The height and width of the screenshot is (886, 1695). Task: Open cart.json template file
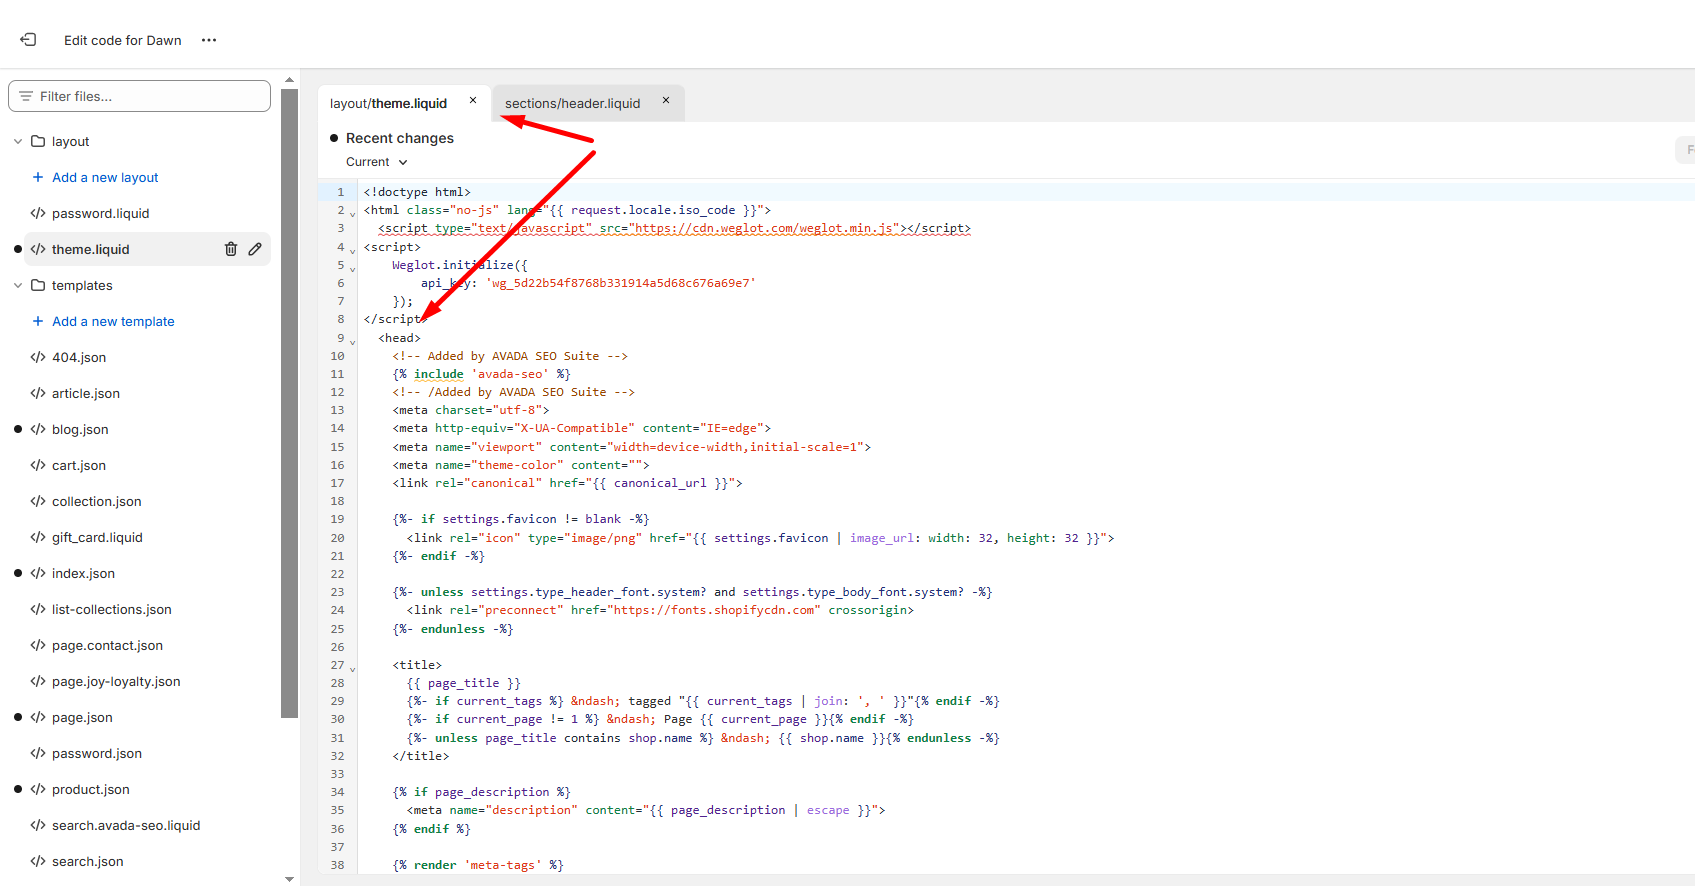coord(79,465)
